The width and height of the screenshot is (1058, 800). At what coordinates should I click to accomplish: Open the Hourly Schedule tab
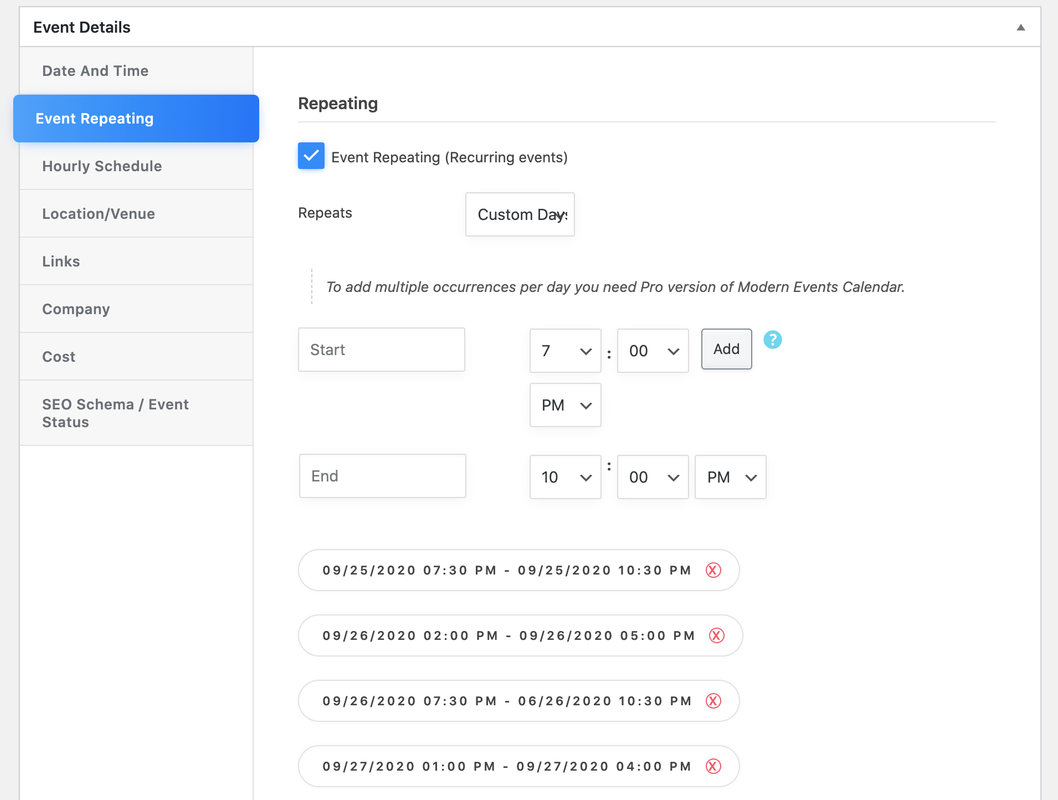click(136, 166)
